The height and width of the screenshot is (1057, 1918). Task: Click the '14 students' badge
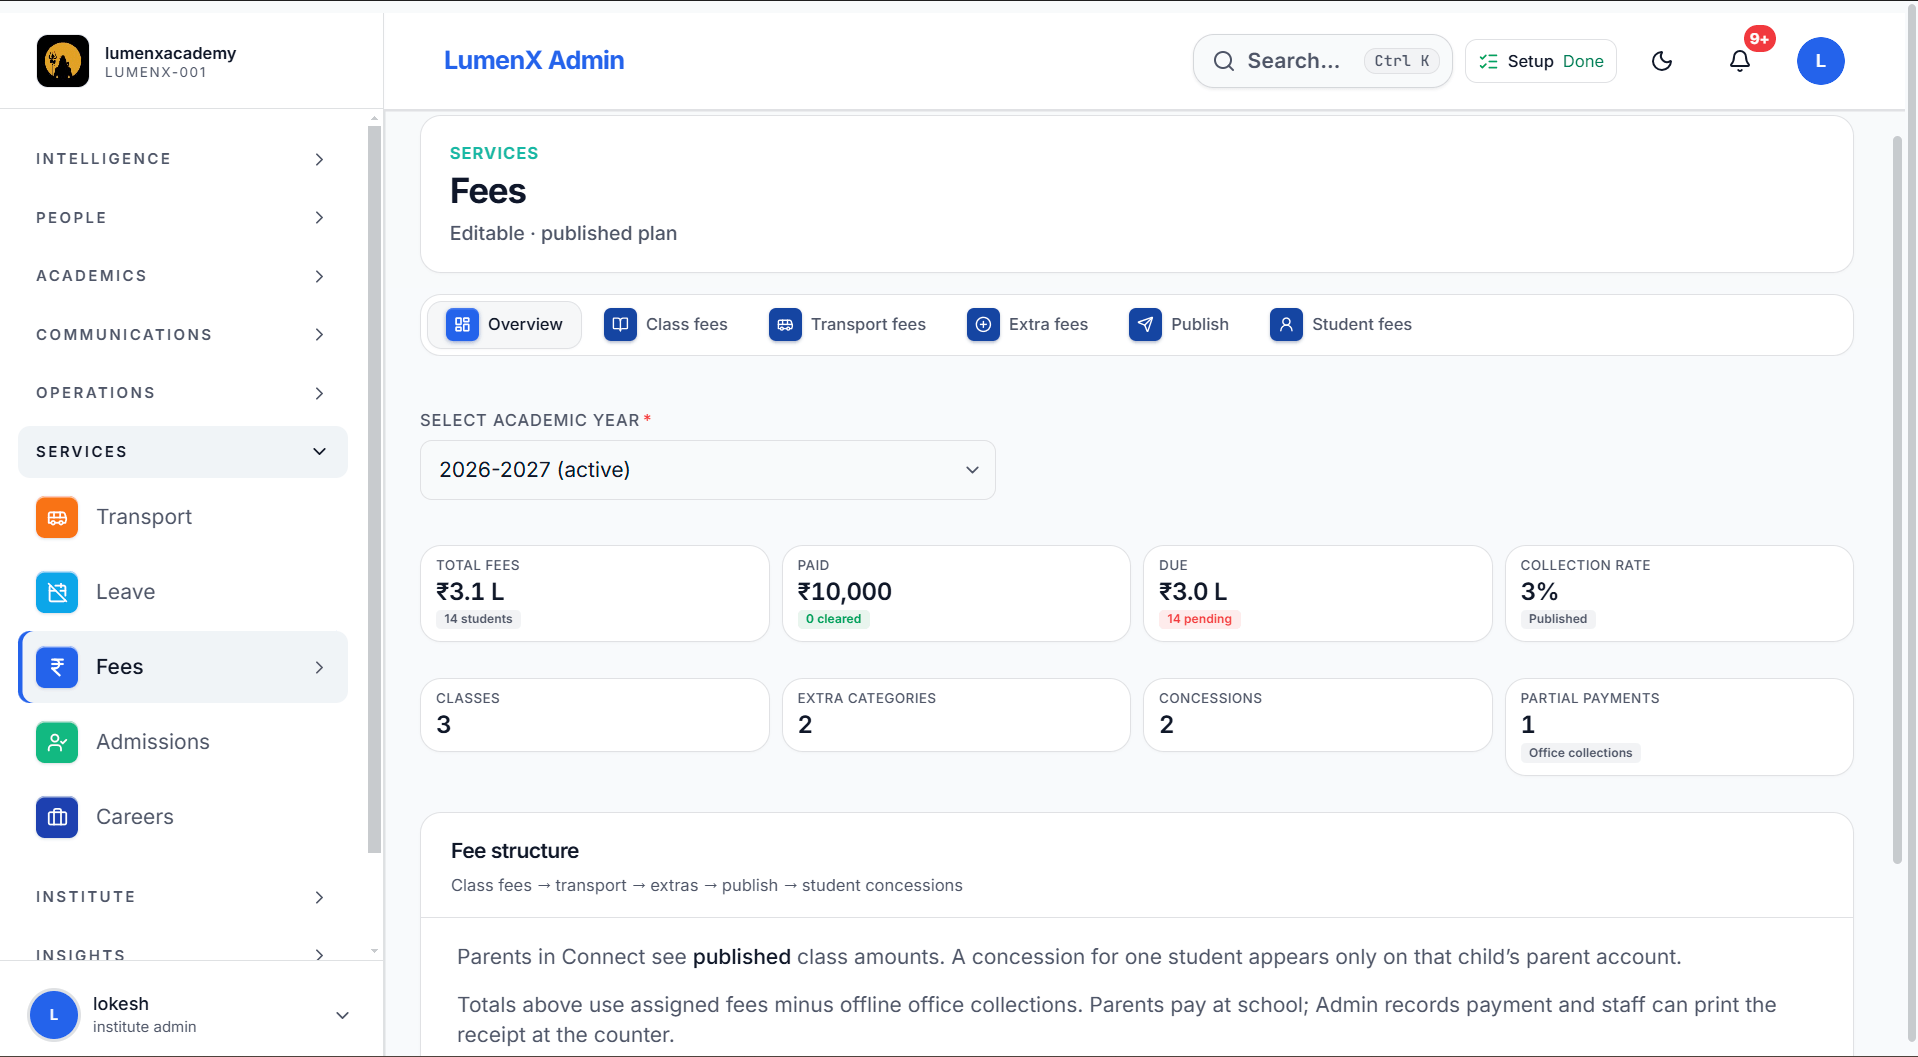[x=478, y=619]
